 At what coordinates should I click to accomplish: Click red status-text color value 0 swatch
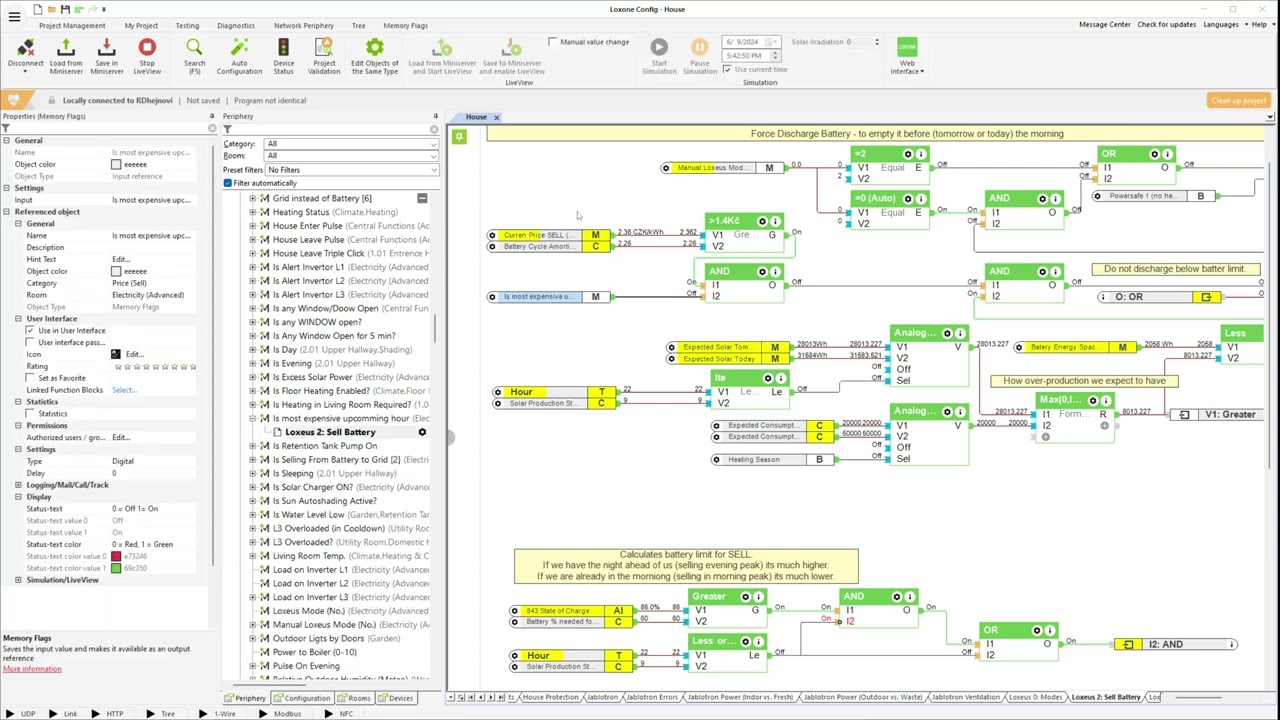[x=116, y=556]
